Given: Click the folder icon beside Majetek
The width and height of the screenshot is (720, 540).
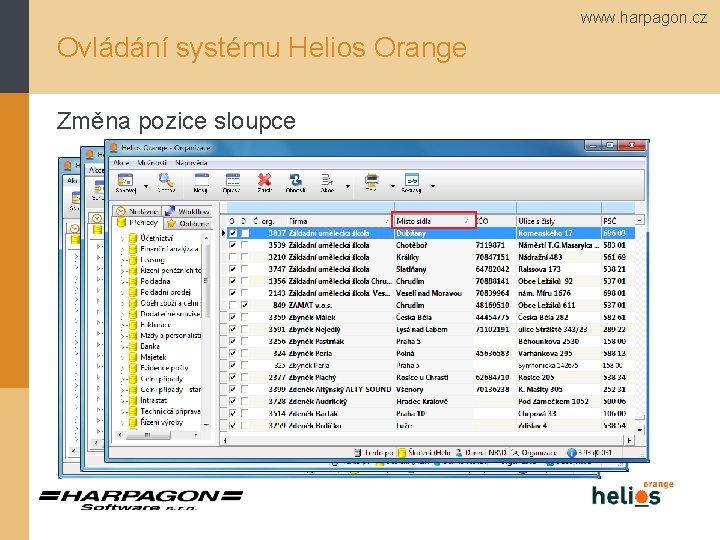Looking at the screenshot, I should coord(133,357).
